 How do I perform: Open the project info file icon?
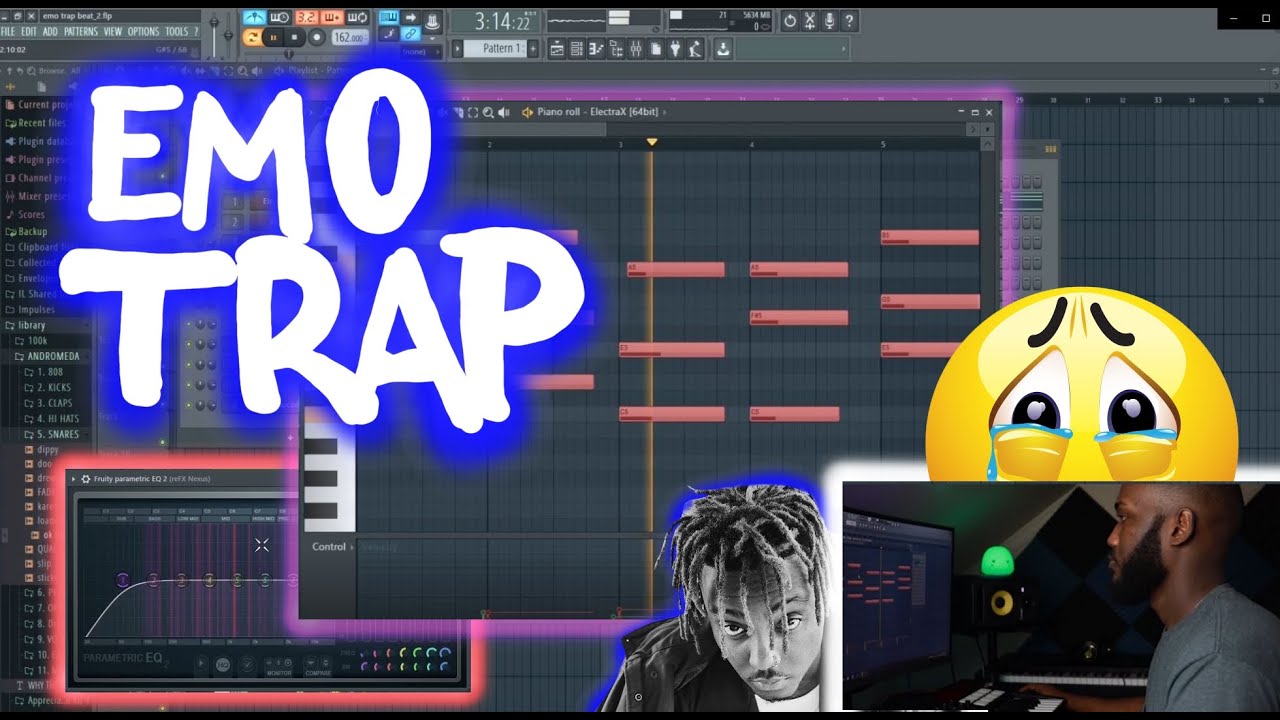coord(655,49)
